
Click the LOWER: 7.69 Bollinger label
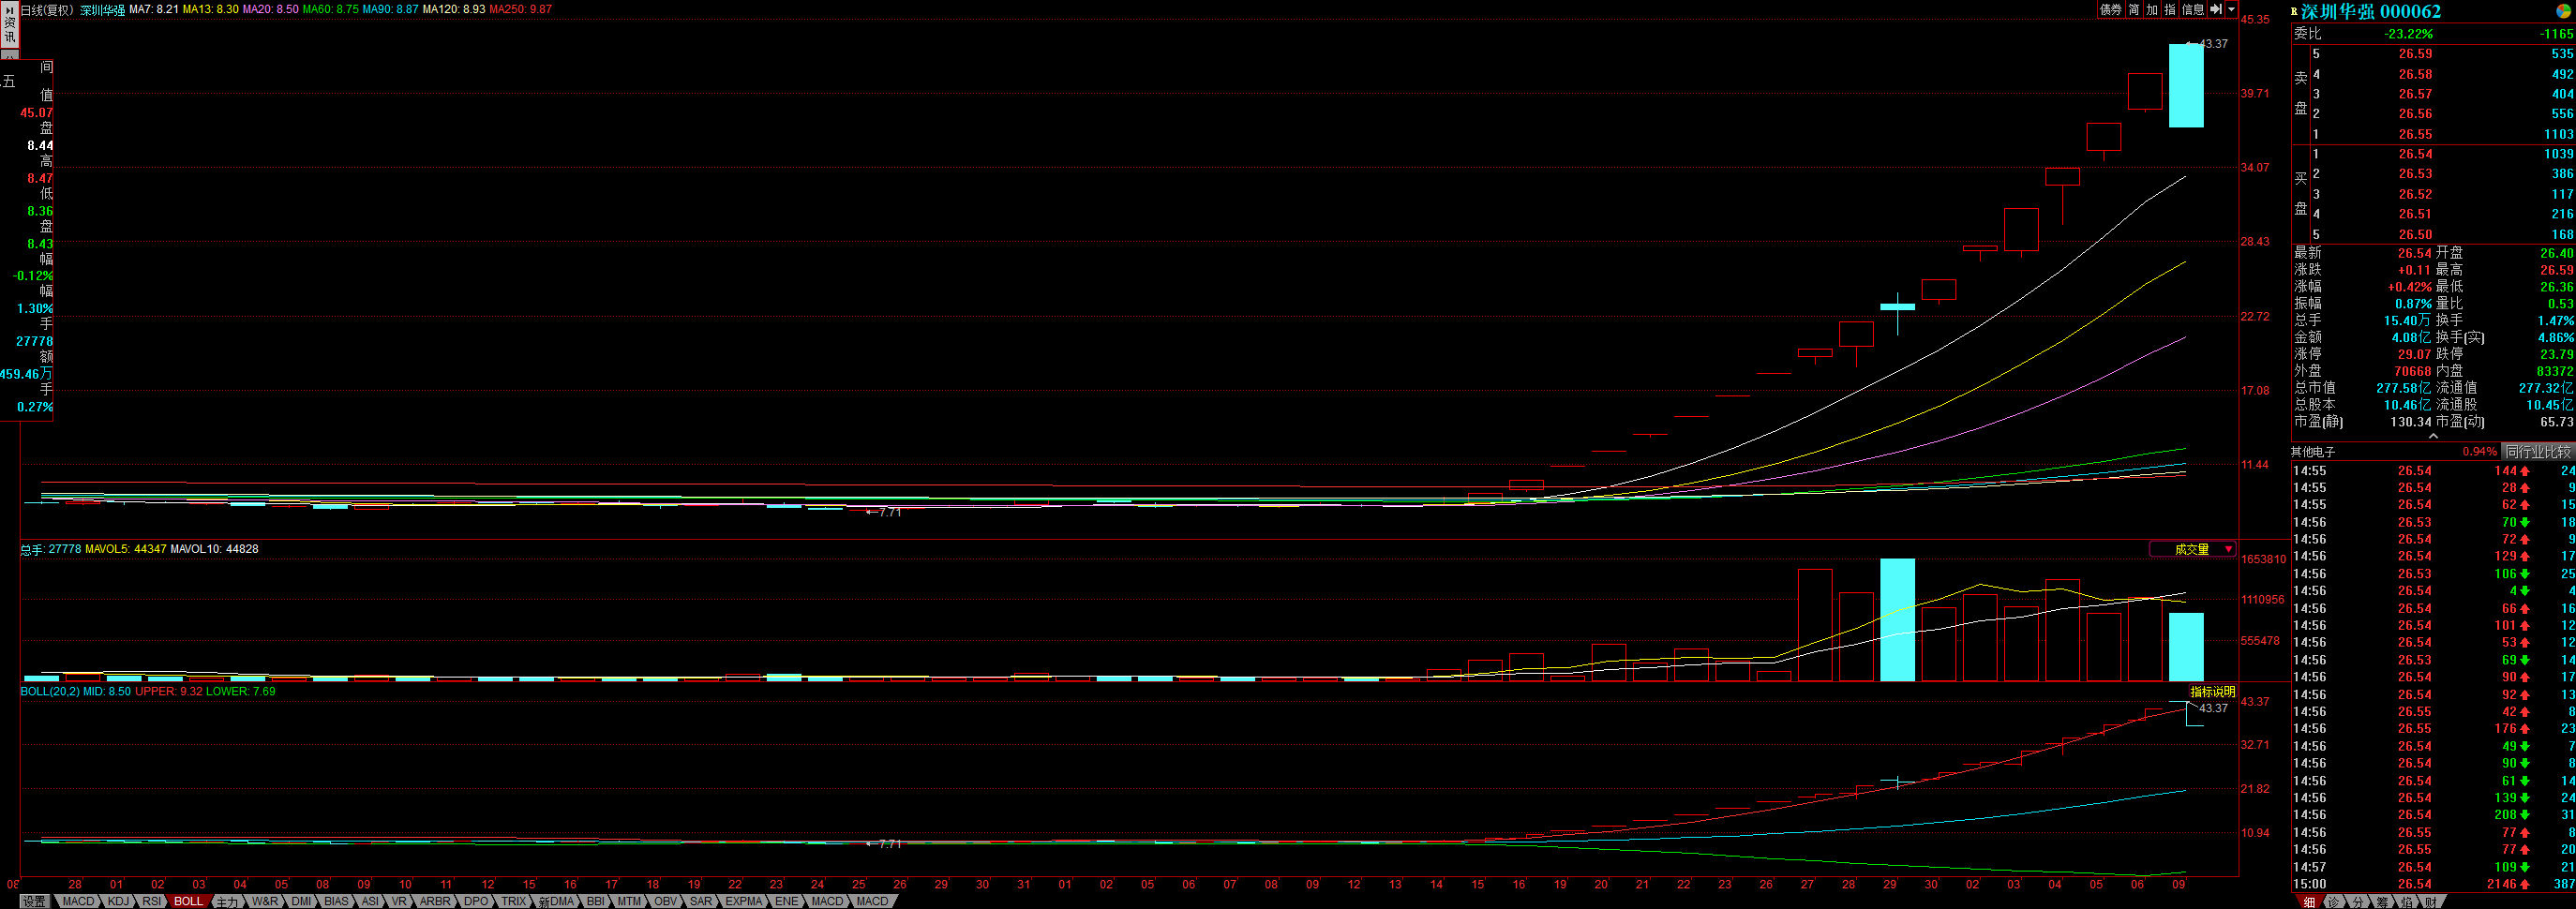(241, 691)
